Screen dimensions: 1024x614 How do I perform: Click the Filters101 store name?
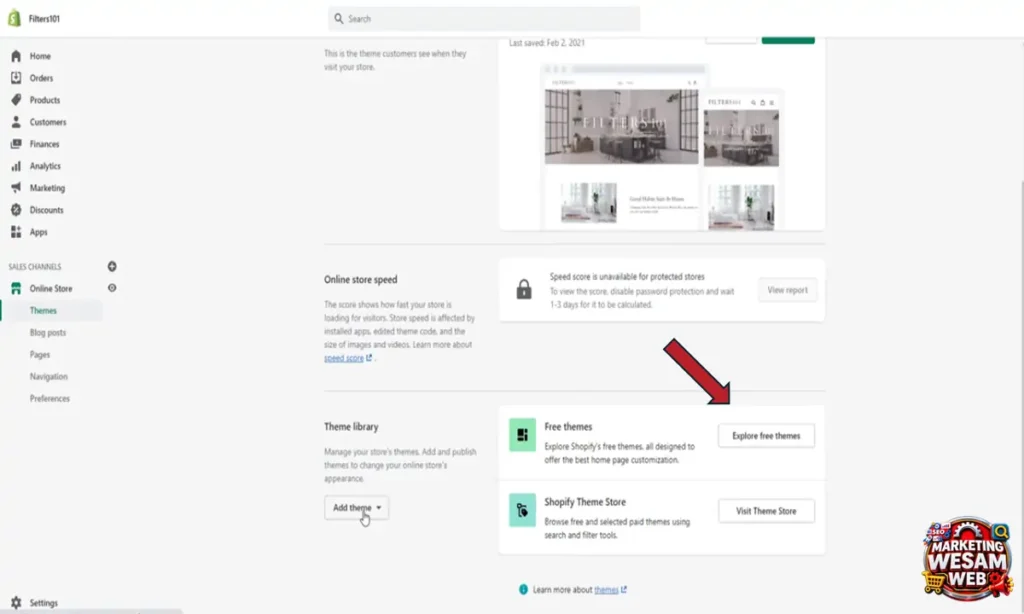44,19
